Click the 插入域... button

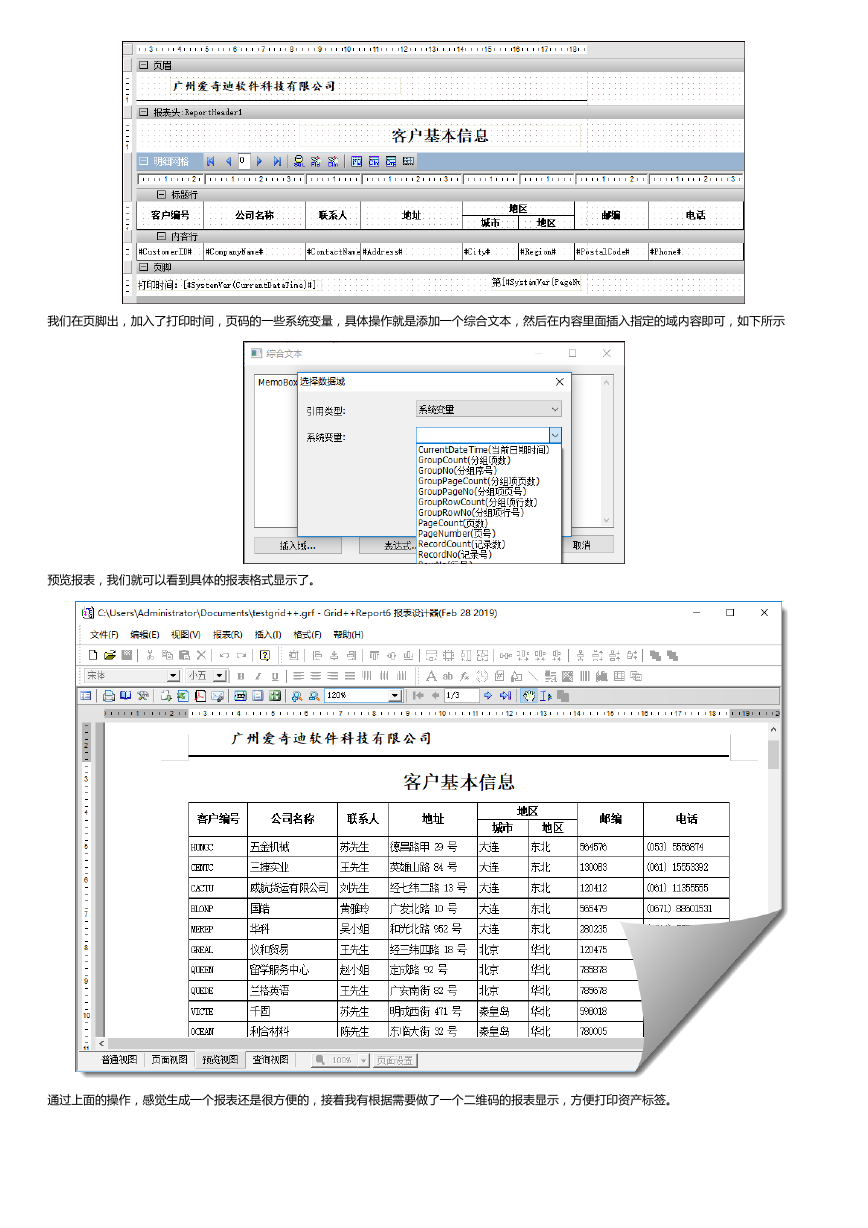tap(297, 545)
